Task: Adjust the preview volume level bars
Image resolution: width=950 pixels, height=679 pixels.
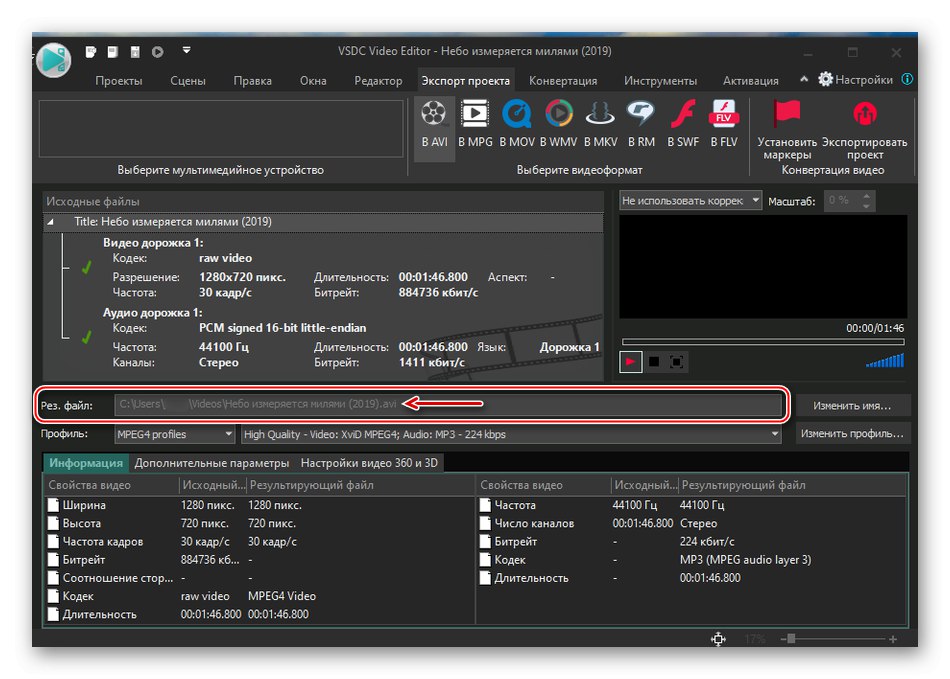Action: 884,362
